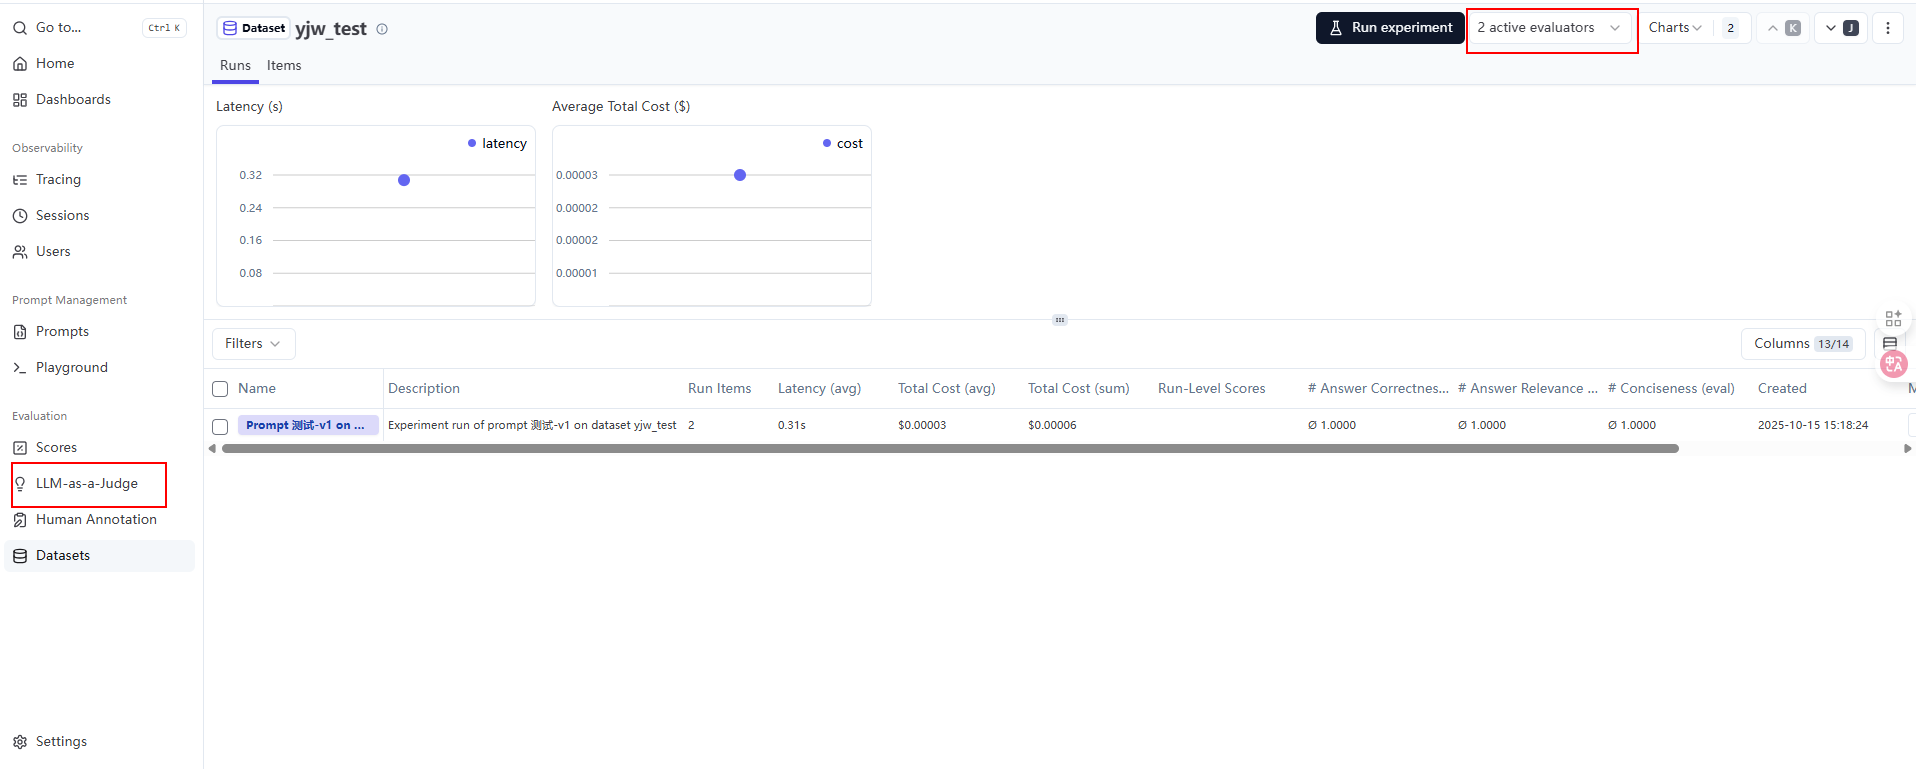Expand the 2 active evaluators dropdown

(1548, 28)
